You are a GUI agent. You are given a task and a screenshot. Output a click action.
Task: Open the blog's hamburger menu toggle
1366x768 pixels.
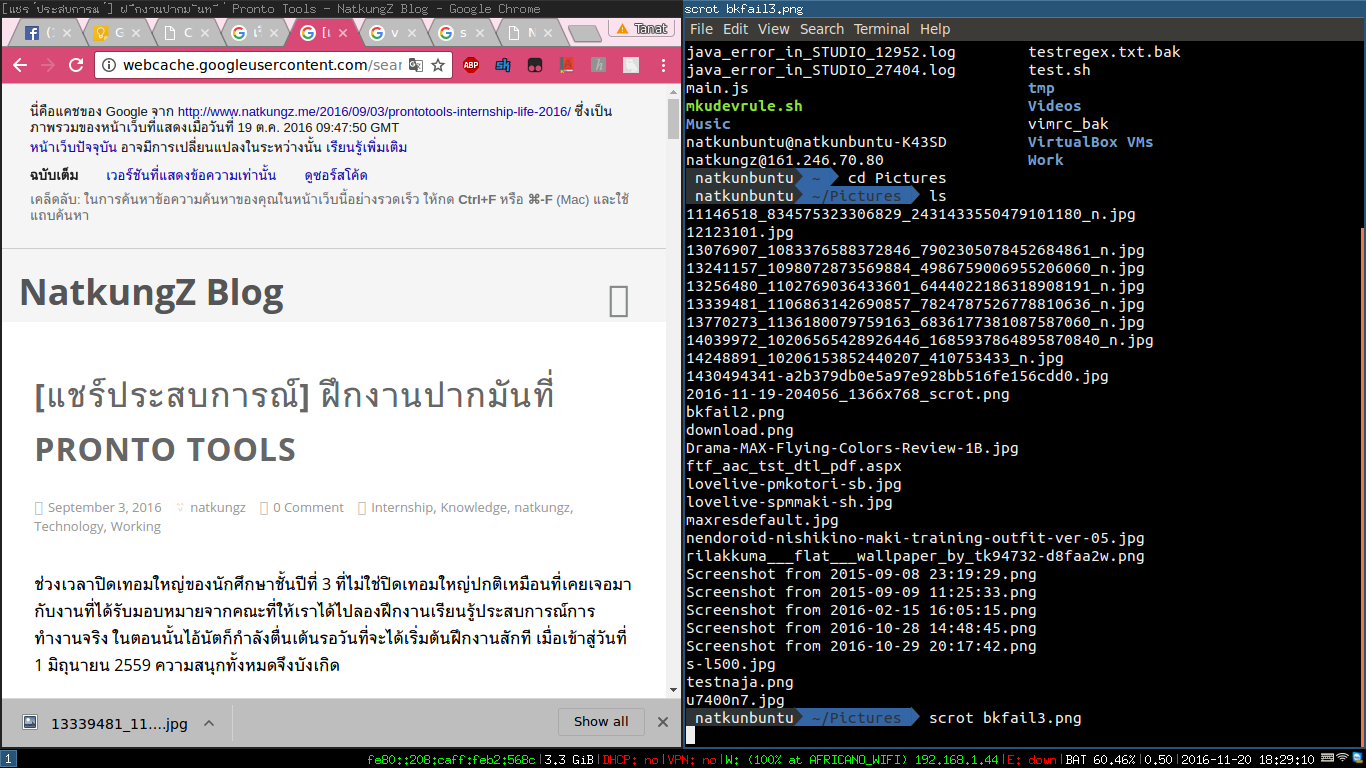pos(618,301)
